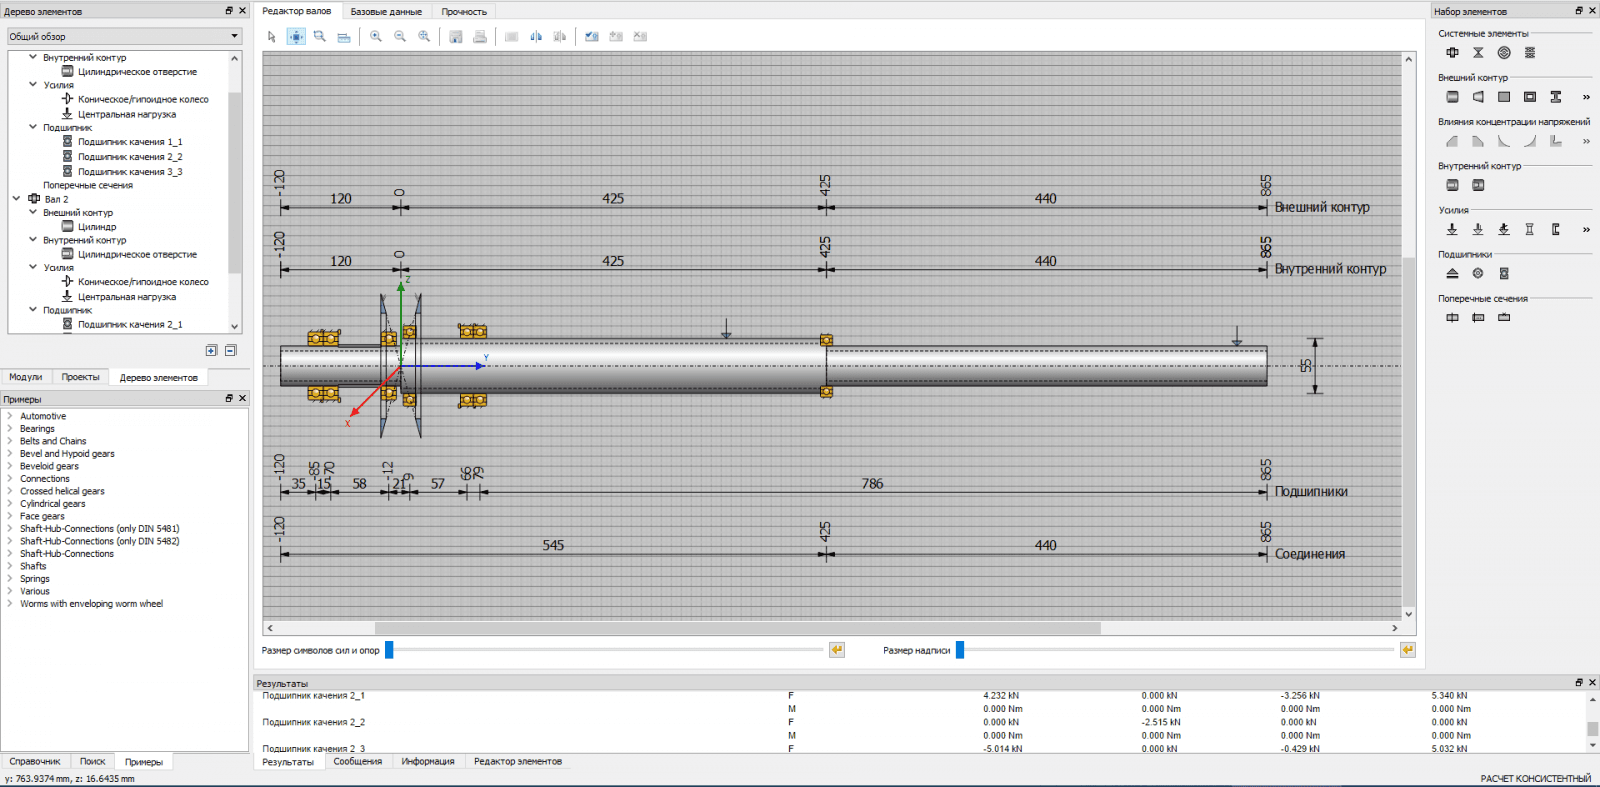Switch to the Базовые данные tab
This screenshot has width=1600, height=787.
click(386, 12)
